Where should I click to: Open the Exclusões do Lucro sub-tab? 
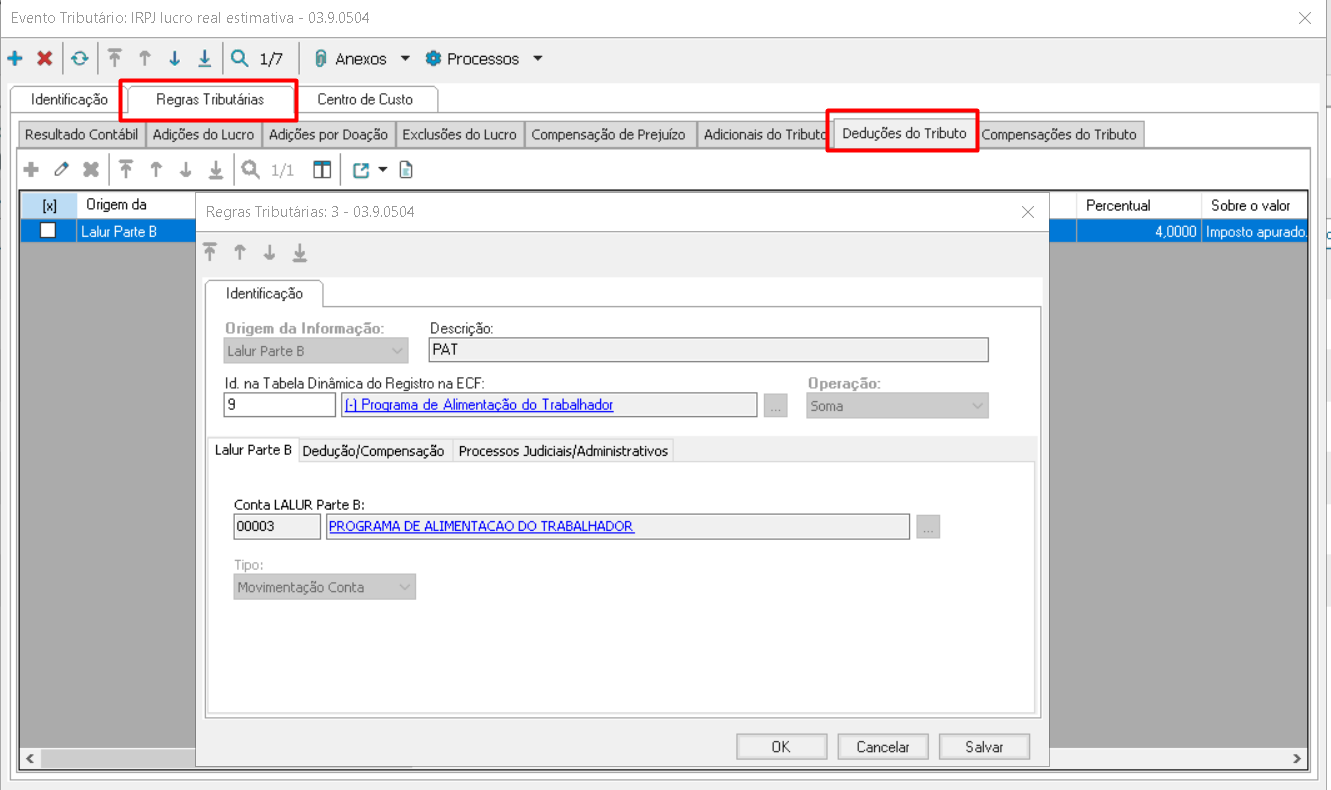point(460,134)
